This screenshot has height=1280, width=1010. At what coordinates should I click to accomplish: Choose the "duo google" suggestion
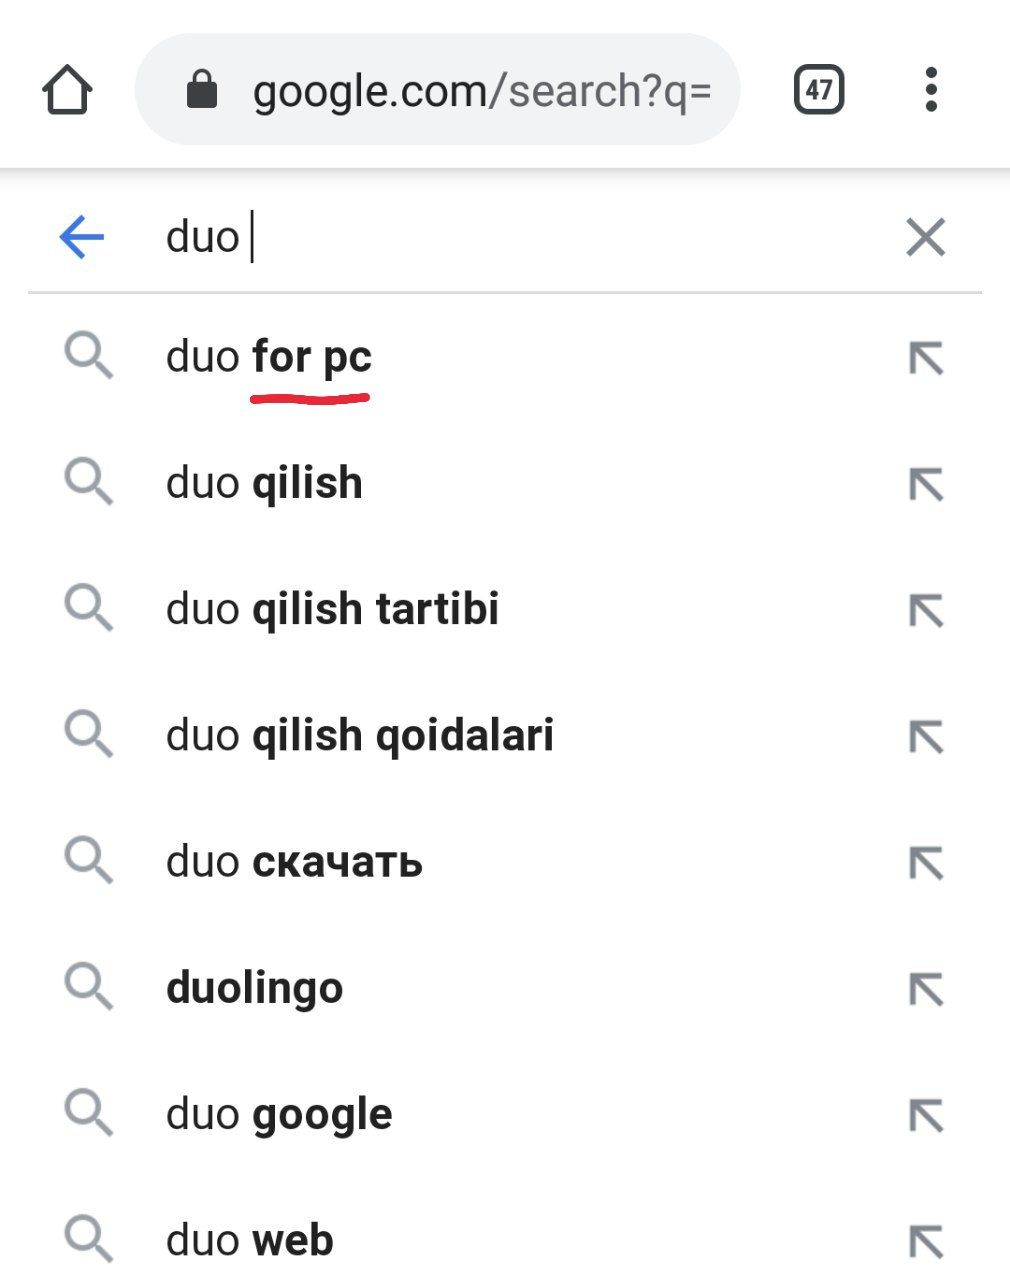tap(279, 1114)
